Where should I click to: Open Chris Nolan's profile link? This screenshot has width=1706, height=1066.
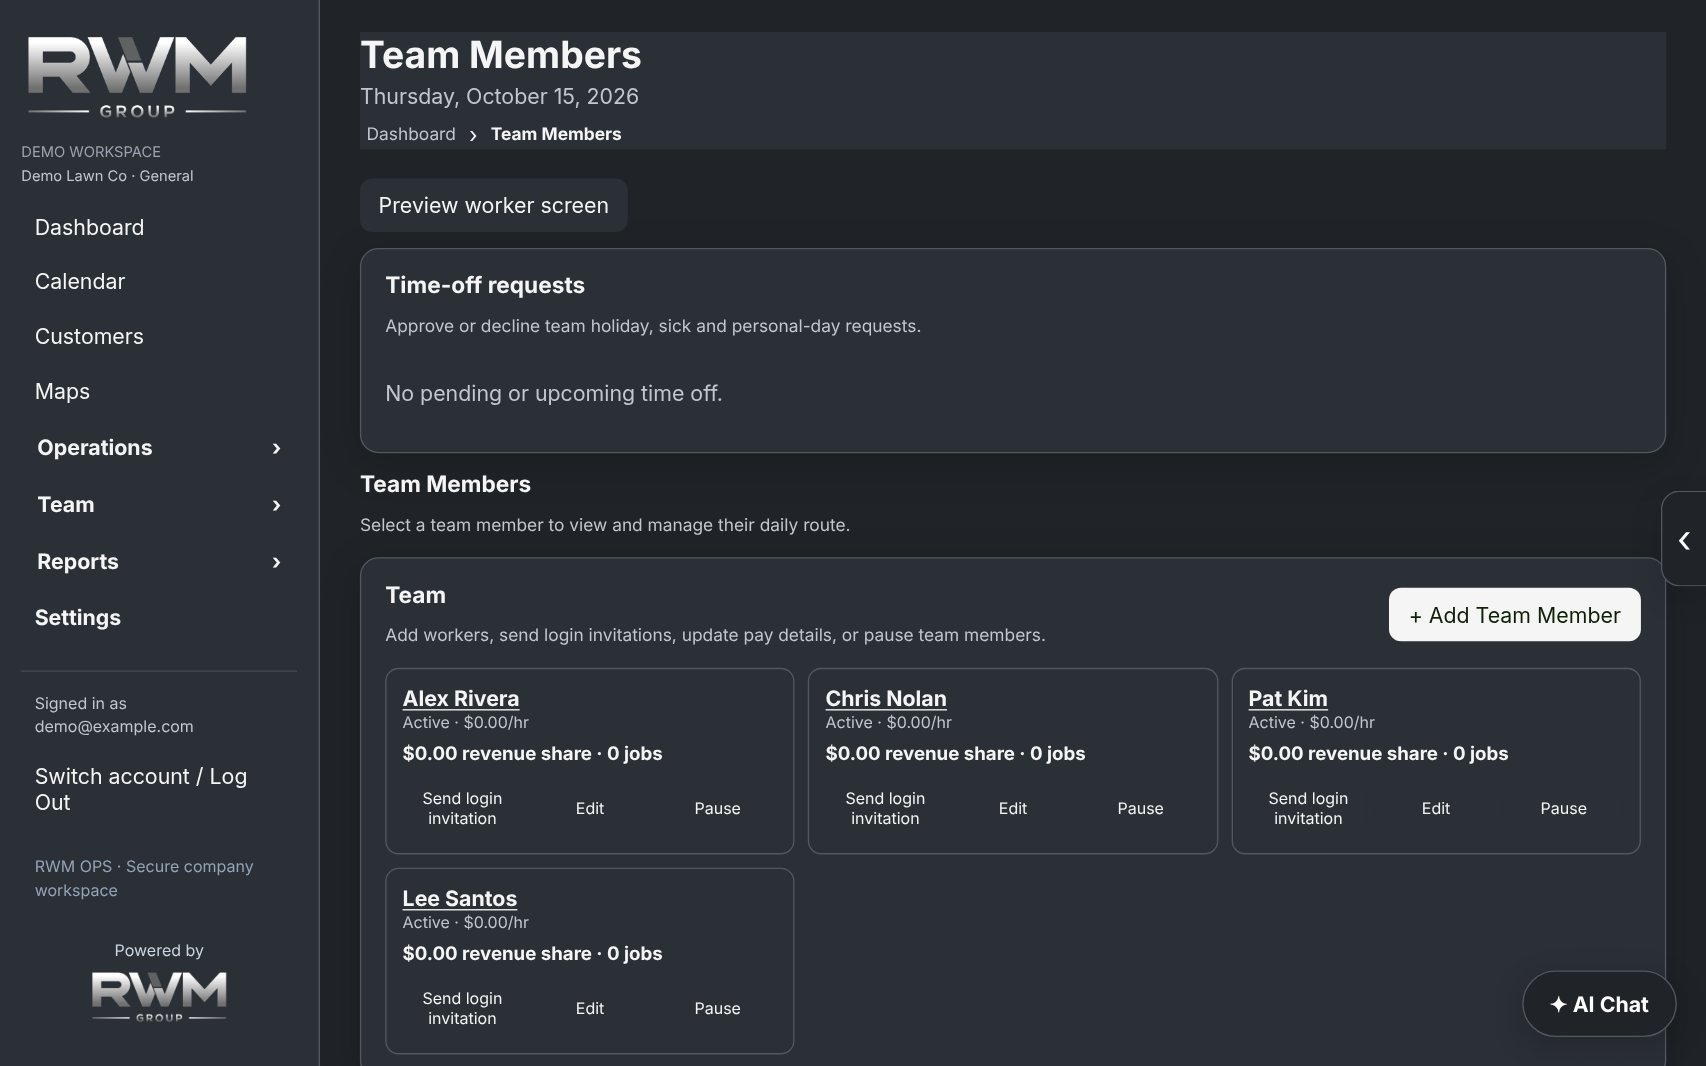pos(886,698)
